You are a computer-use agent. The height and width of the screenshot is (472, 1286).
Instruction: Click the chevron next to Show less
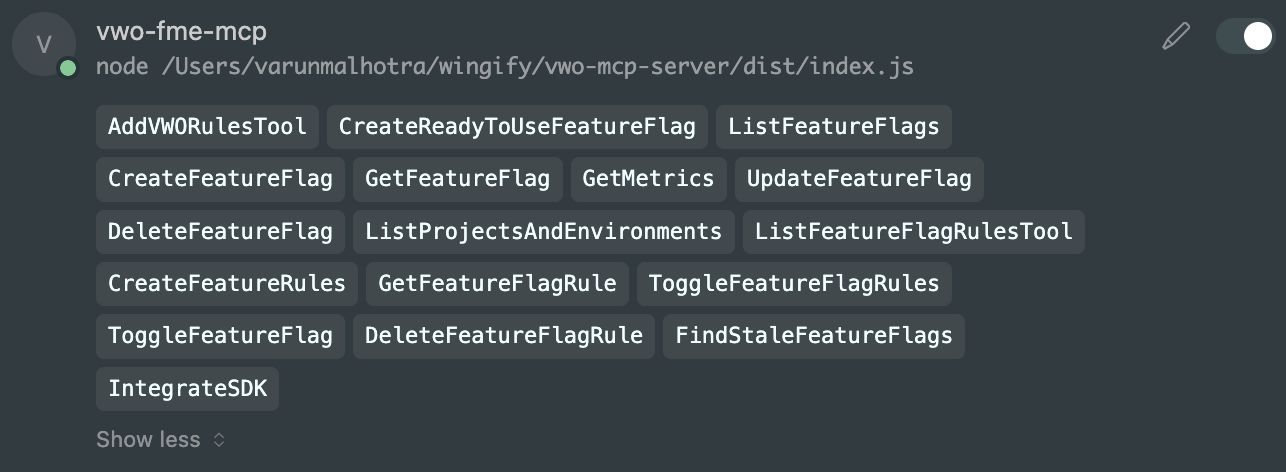click(x=219, y=440)
